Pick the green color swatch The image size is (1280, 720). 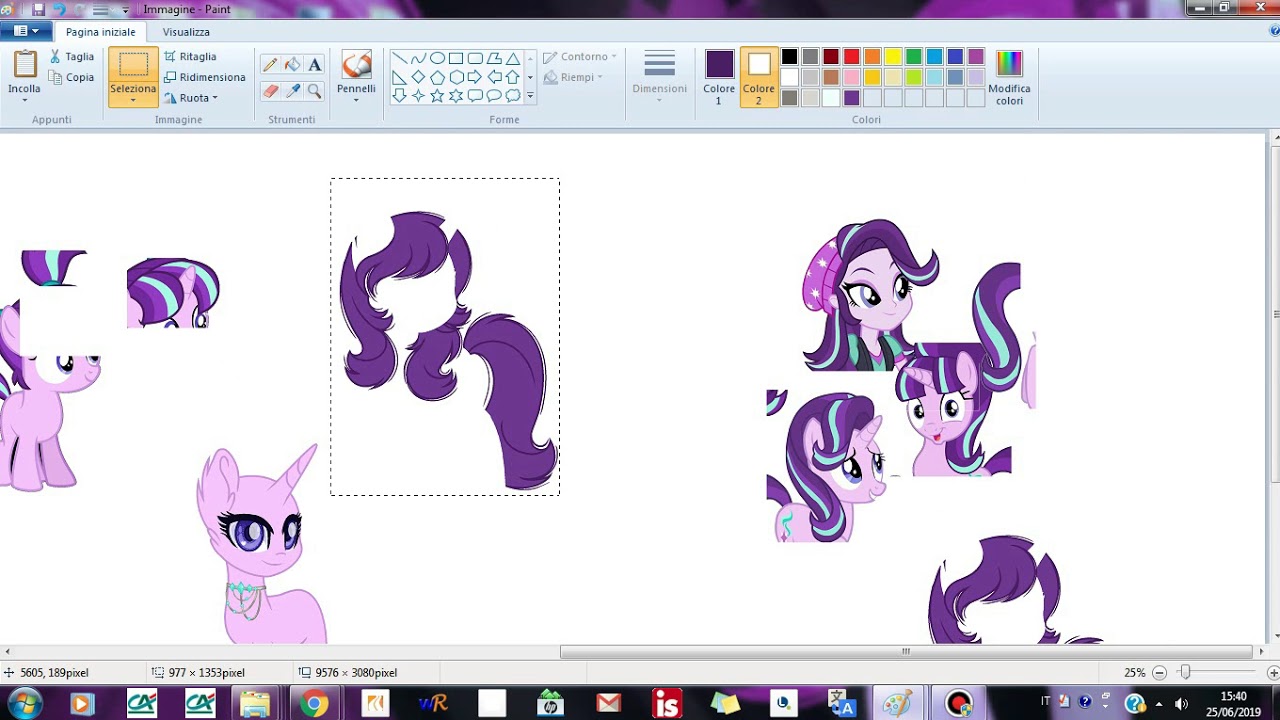point(914,57)
